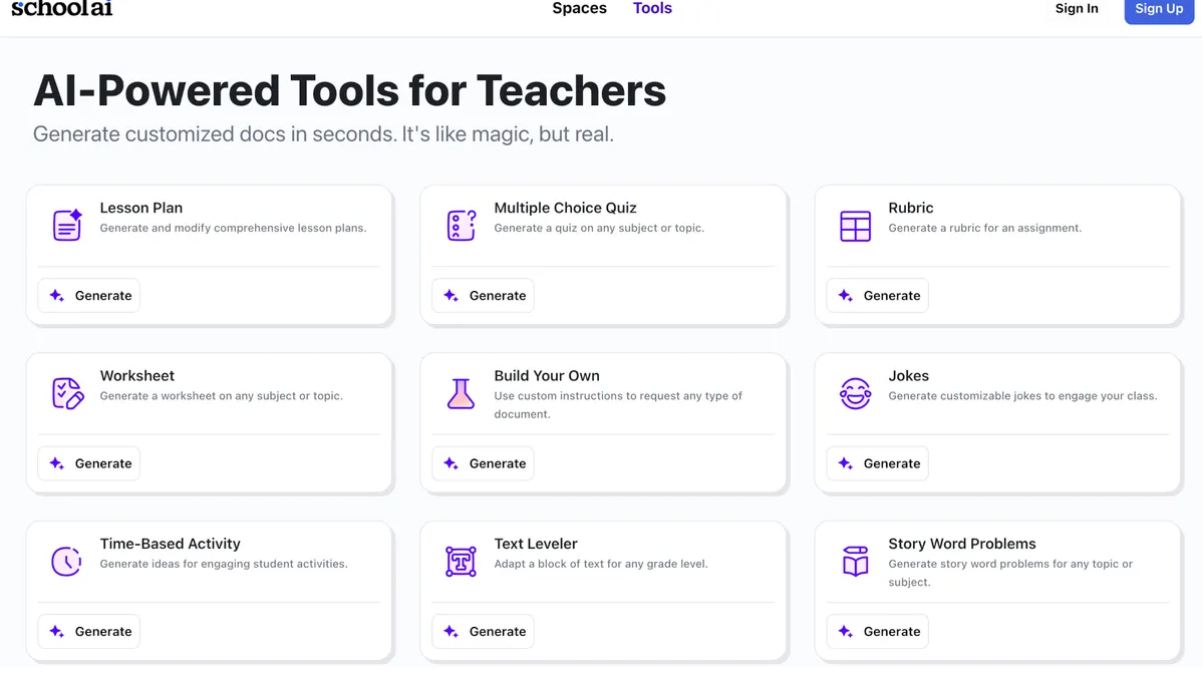Viewport: 1204px width, 680px height.
Task: Click the Time-Based Activity title
Action: [170, 544]
